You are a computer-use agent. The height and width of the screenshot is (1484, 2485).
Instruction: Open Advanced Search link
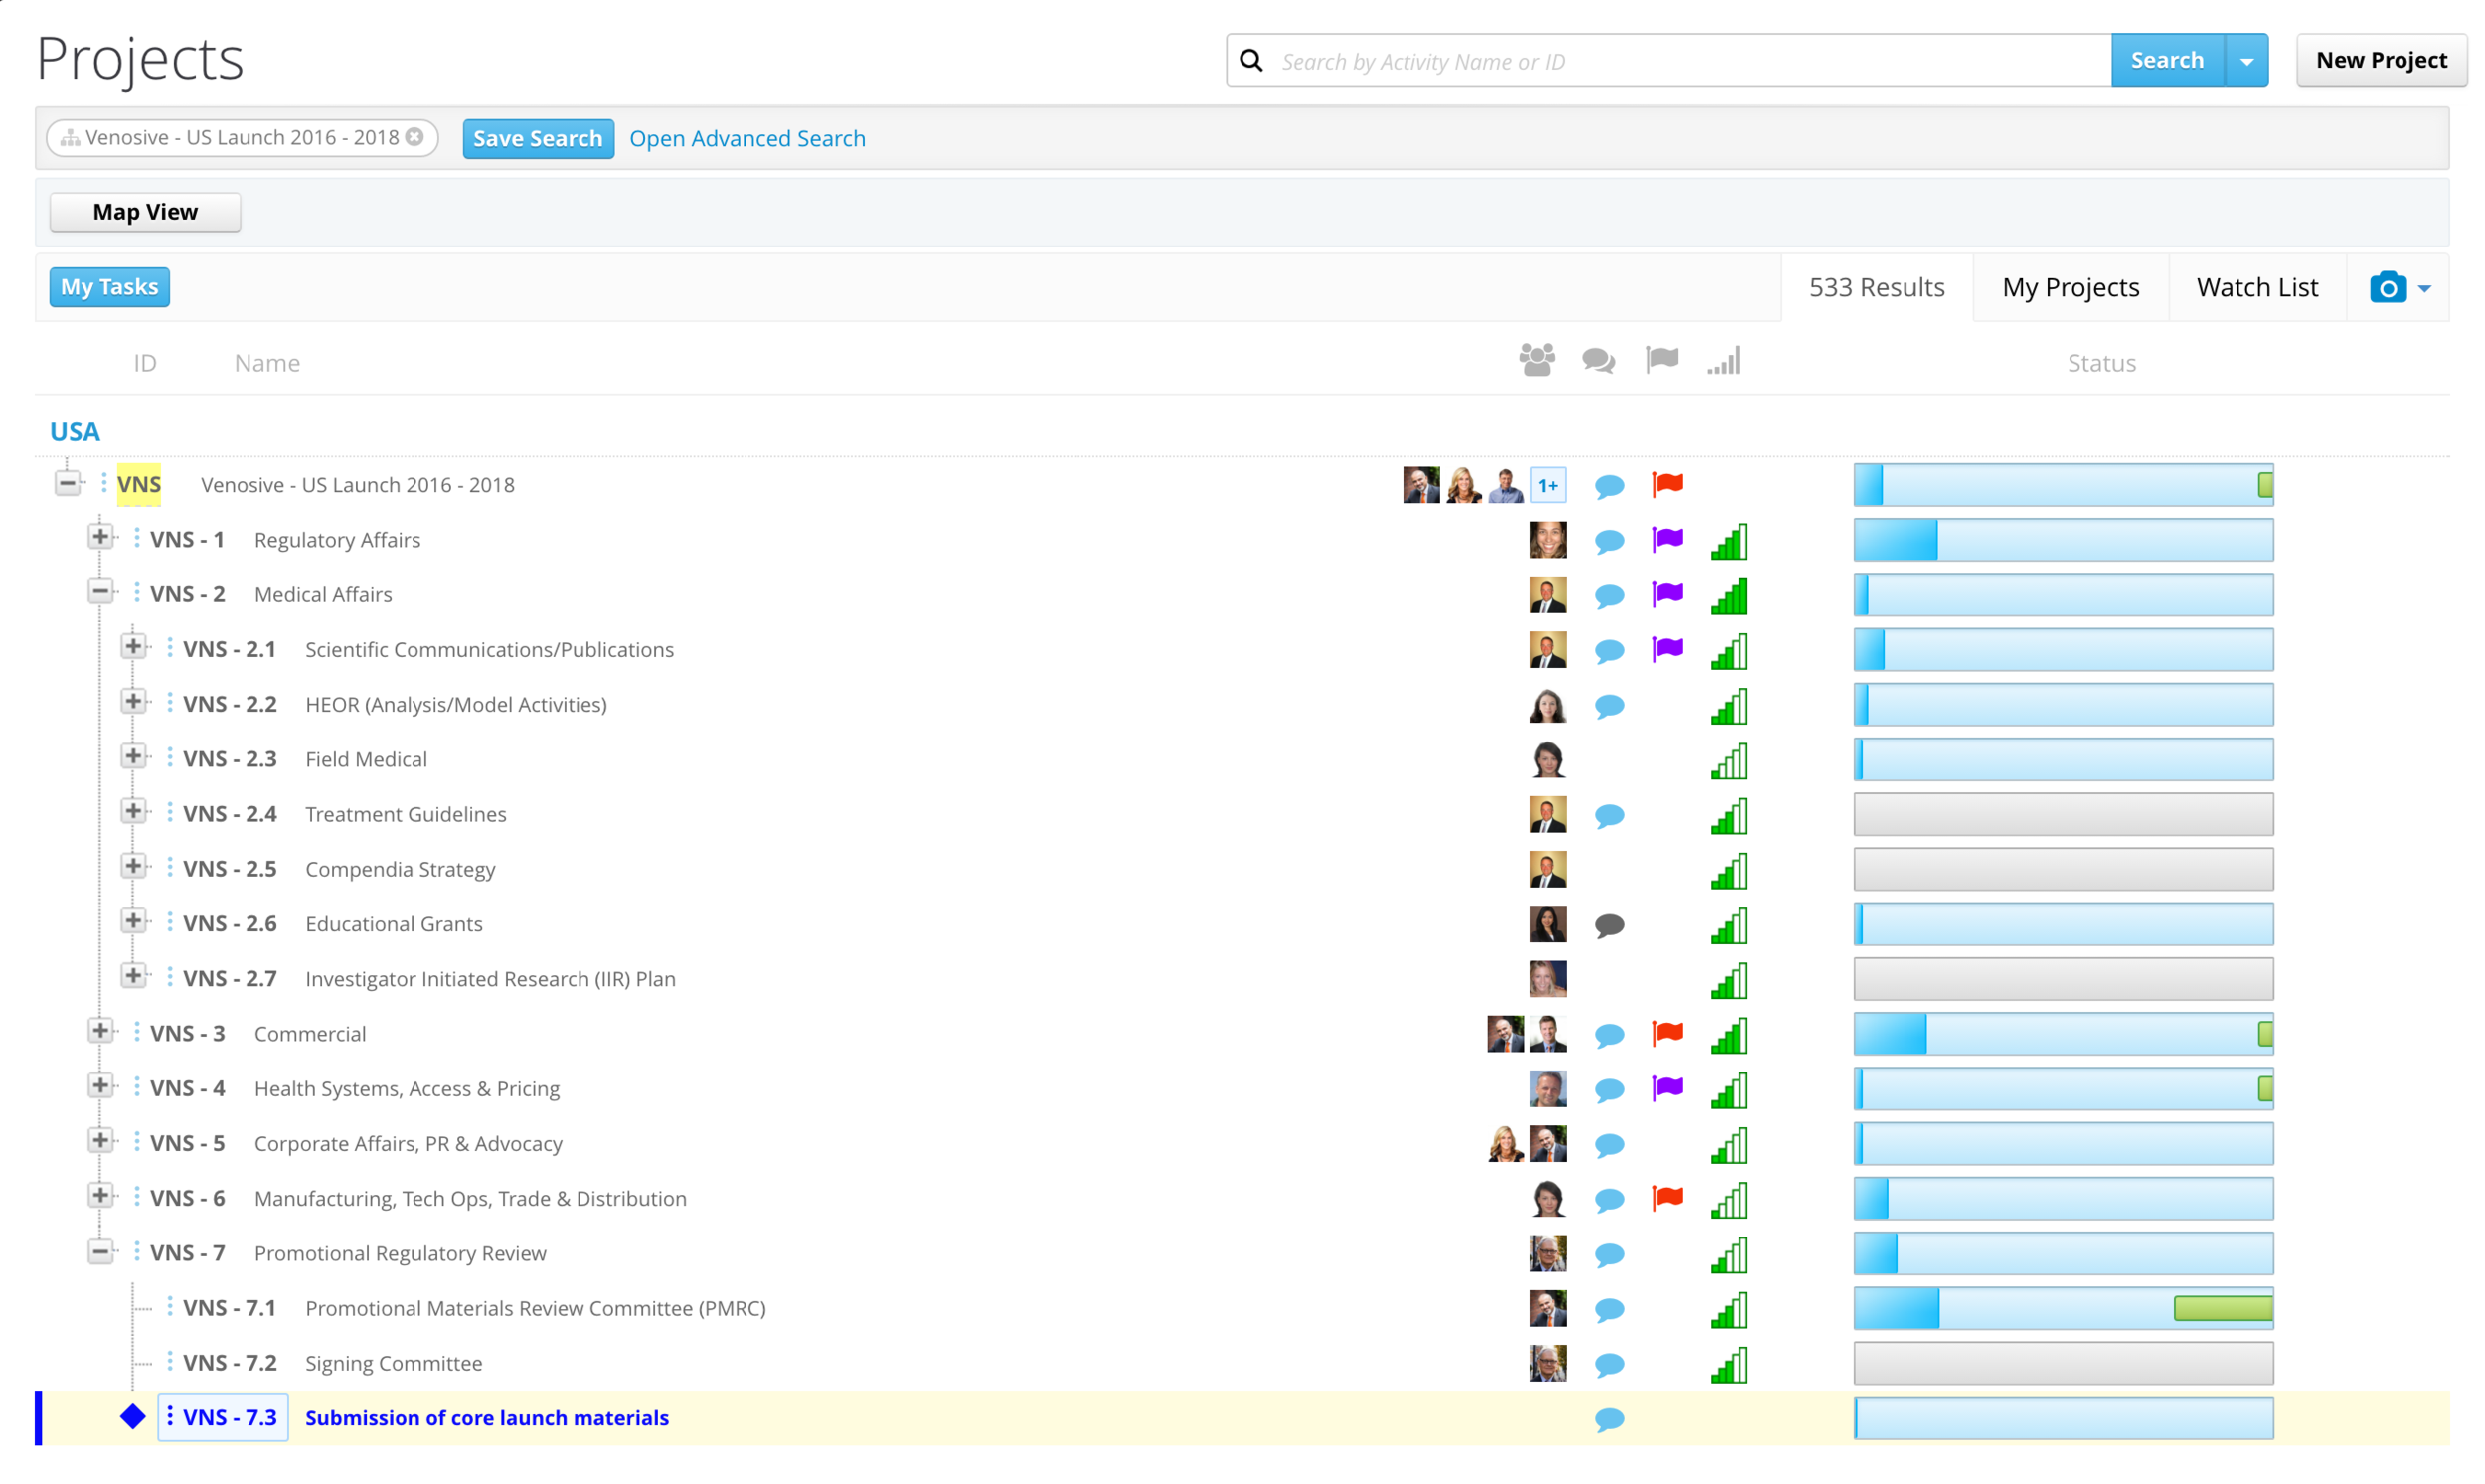point(747,139)
